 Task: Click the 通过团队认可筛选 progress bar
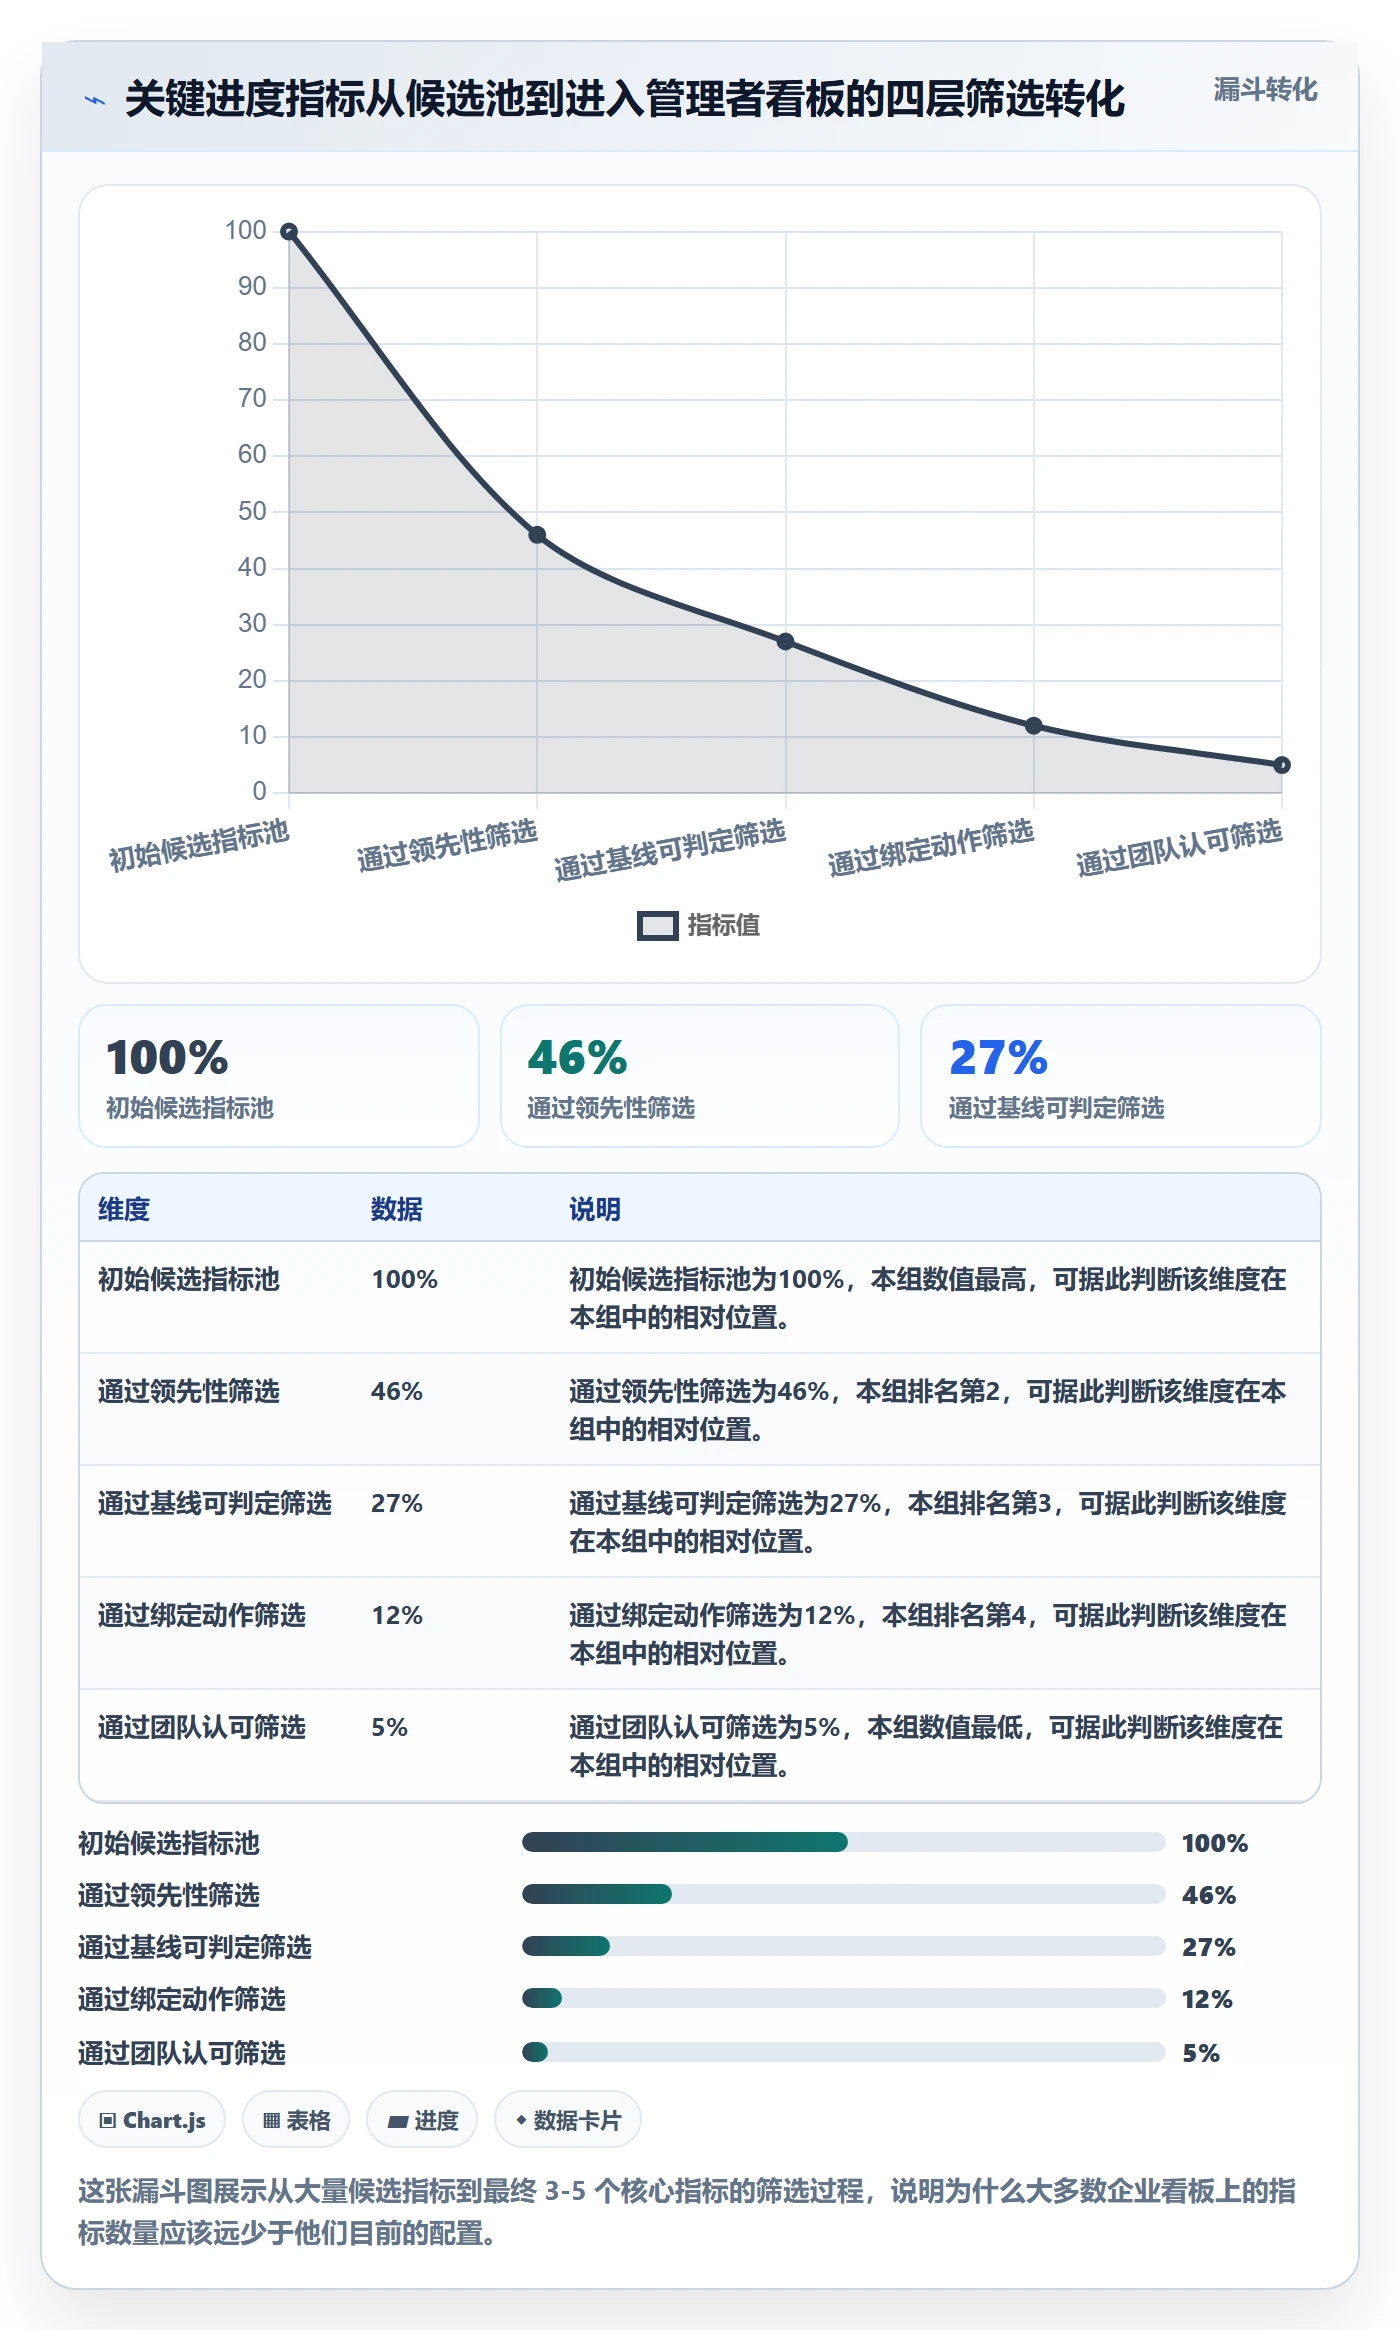(x=843, y=2052)
